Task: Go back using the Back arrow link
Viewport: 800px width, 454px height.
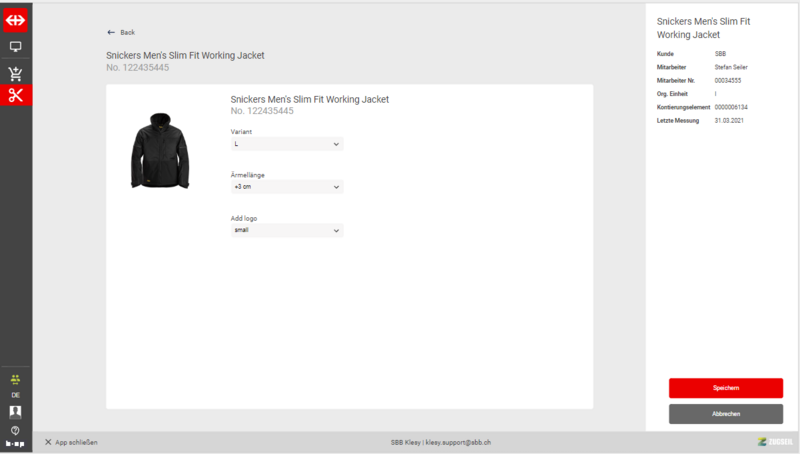Action: click(121, 32)
